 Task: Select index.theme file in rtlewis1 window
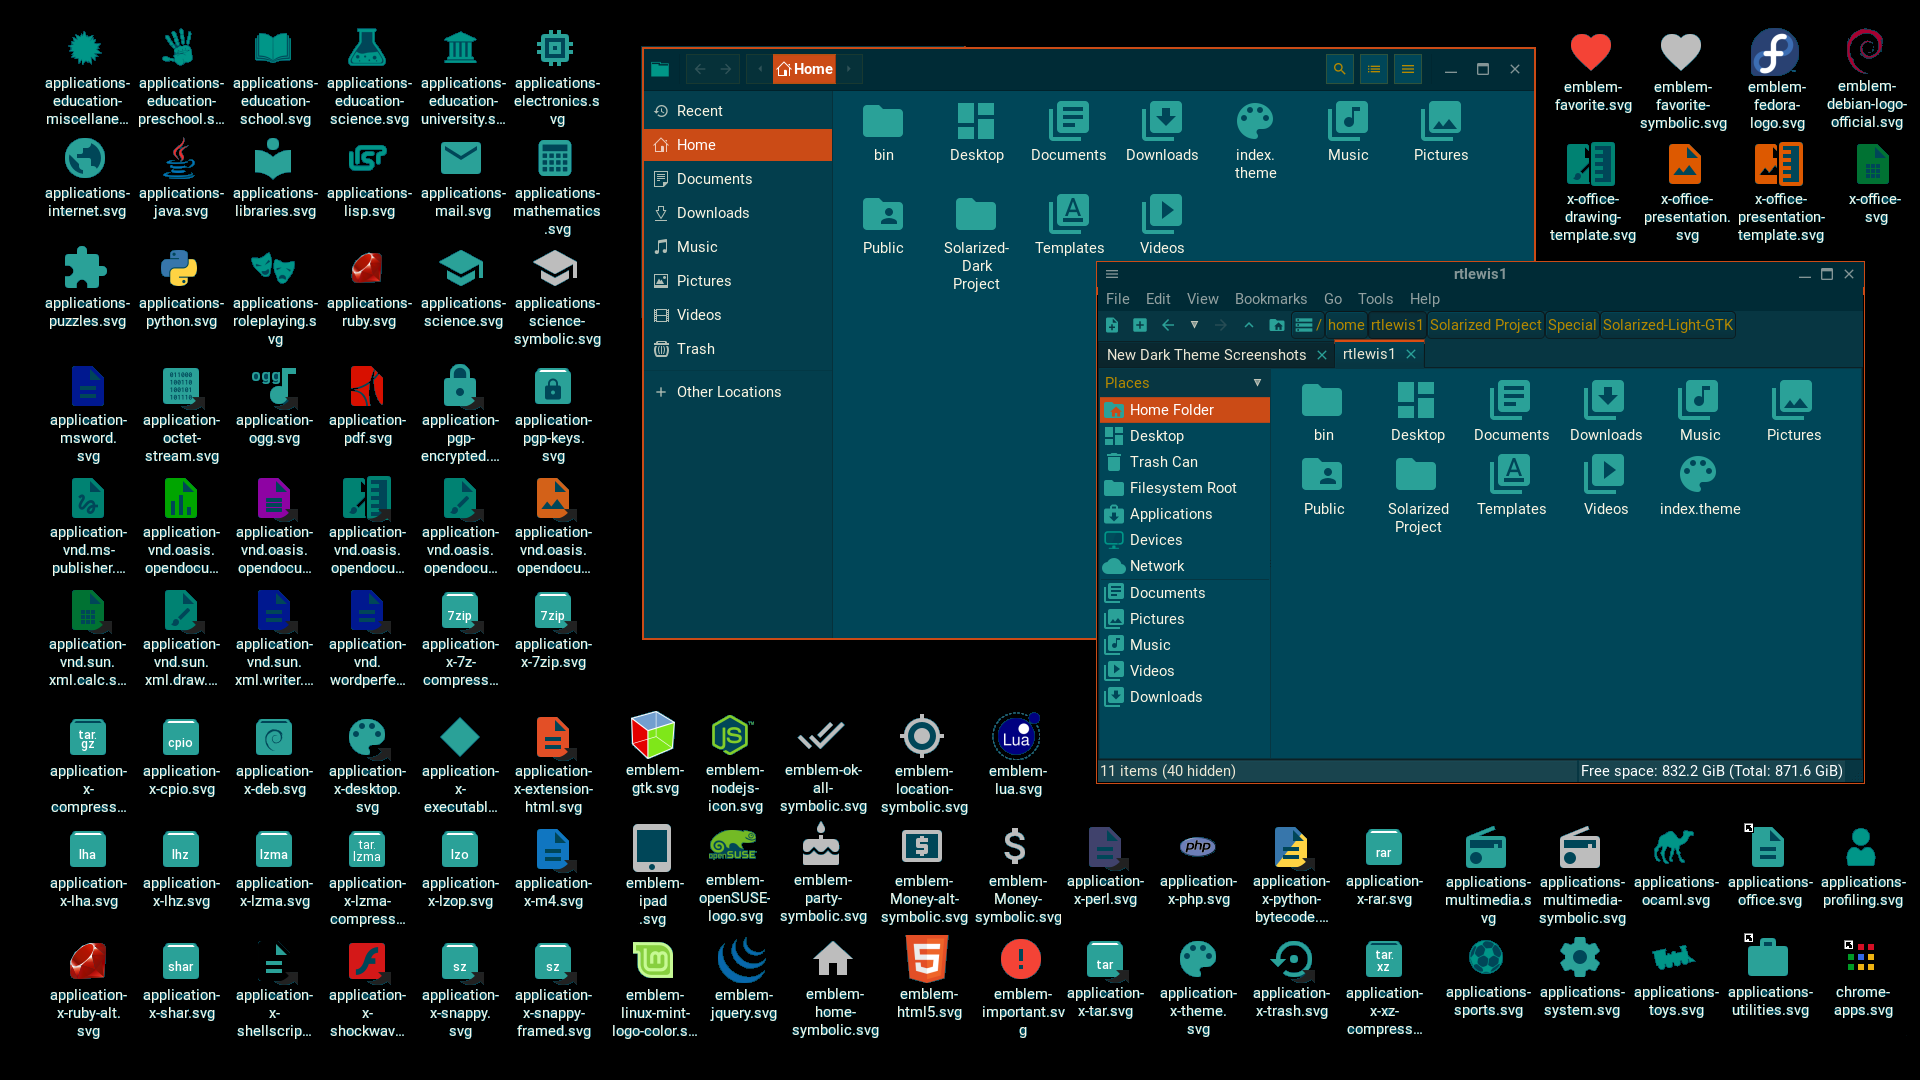[1699, 486]
